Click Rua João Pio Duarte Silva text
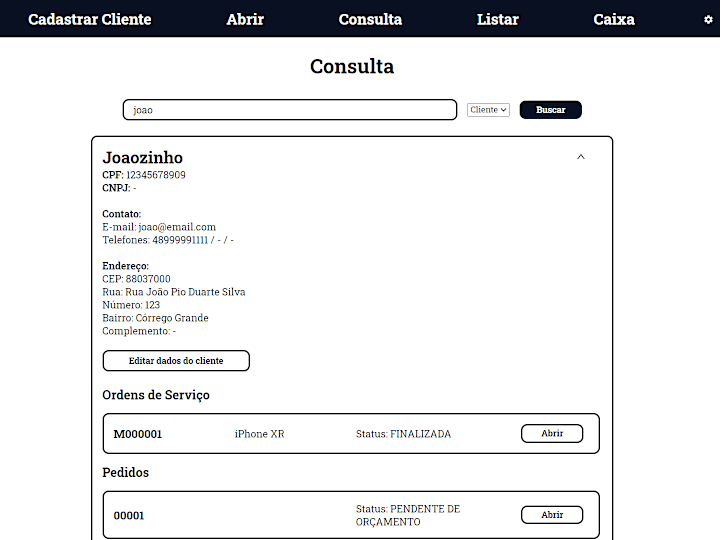The image size is (720, 540). 185,292
